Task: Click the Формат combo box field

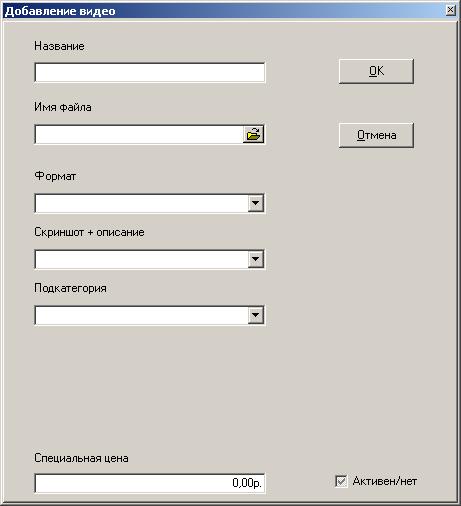Action: point(150,203)
